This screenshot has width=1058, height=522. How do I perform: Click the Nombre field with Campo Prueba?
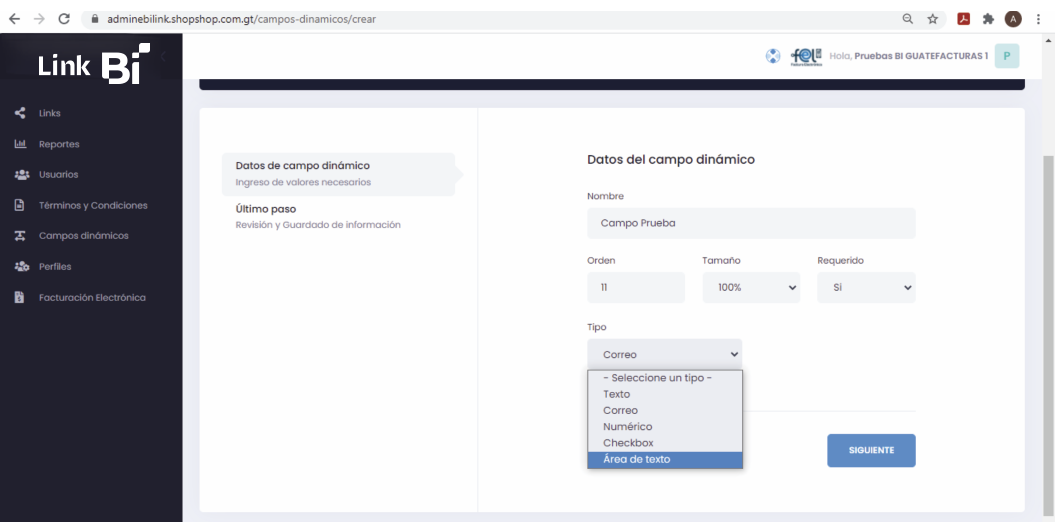(750, 223)
